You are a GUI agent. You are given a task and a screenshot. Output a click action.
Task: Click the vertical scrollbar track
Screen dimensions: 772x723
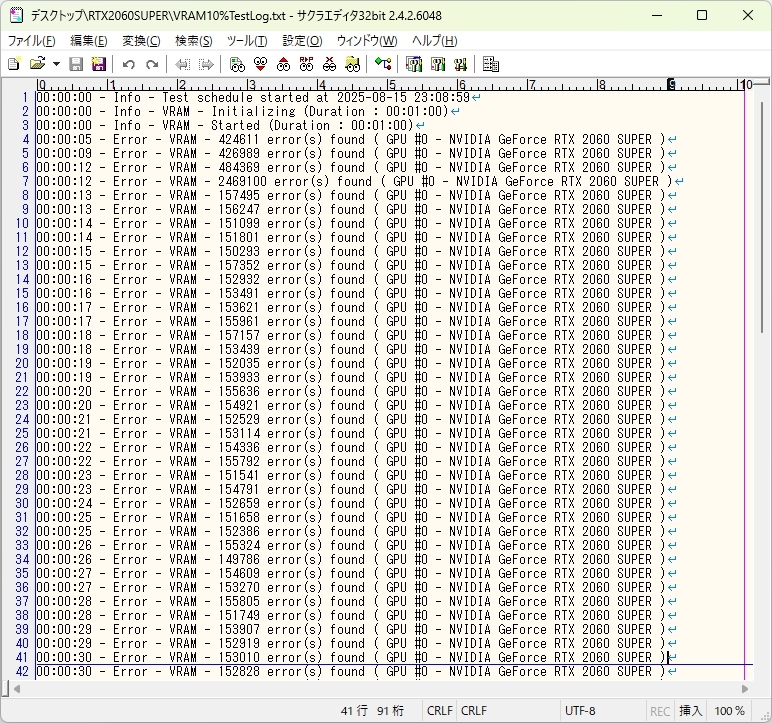(x=763, y=500)
